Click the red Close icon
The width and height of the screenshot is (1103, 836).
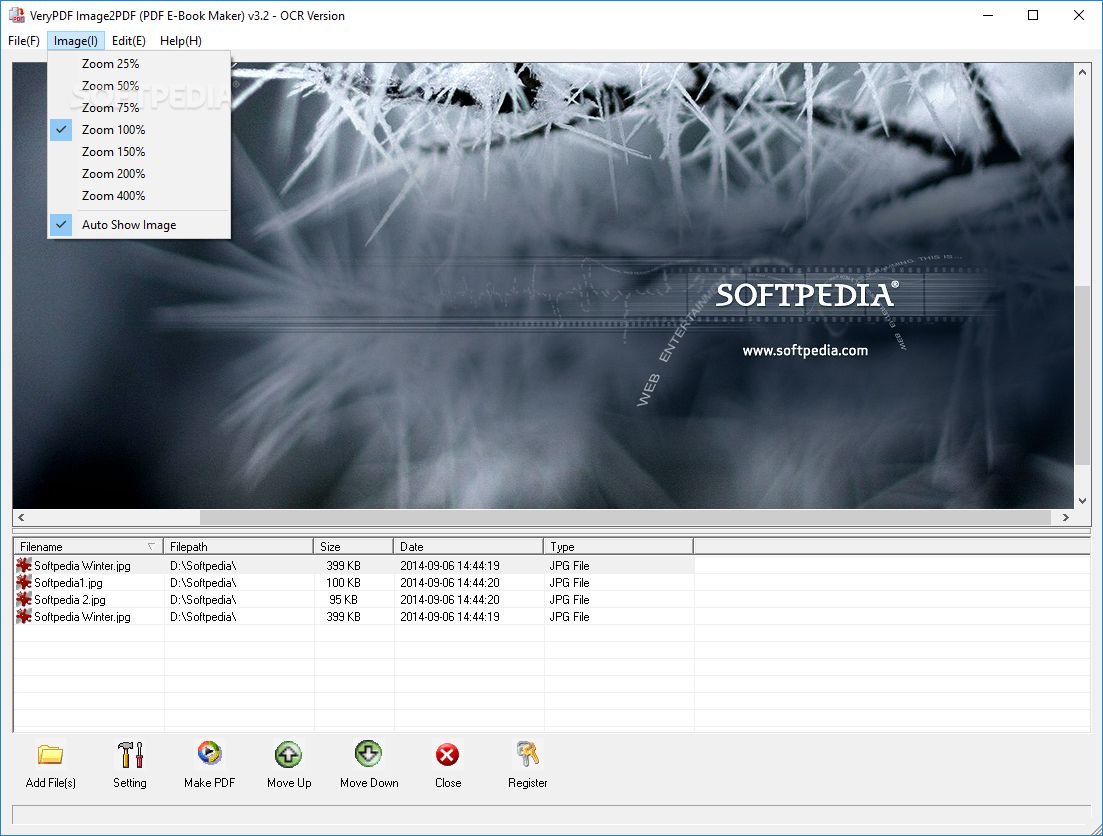447,755
